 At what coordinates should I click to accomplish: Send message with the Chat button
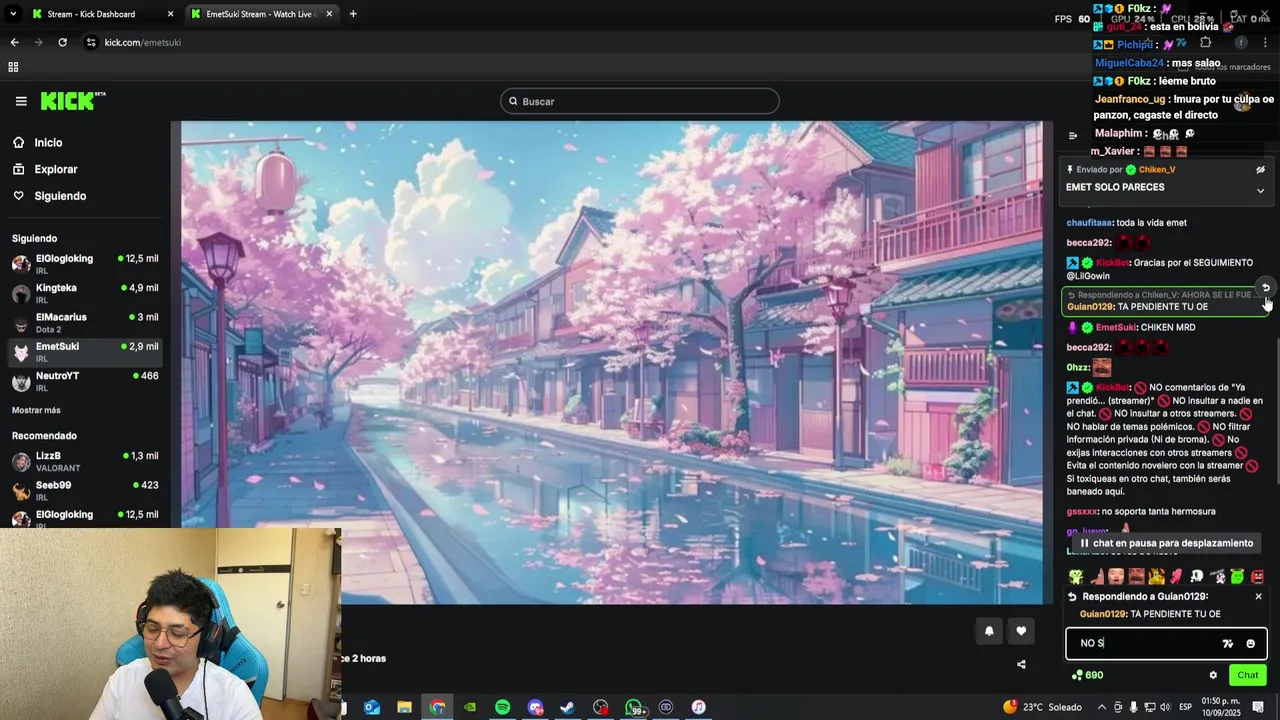click(x=1248, y=675)
